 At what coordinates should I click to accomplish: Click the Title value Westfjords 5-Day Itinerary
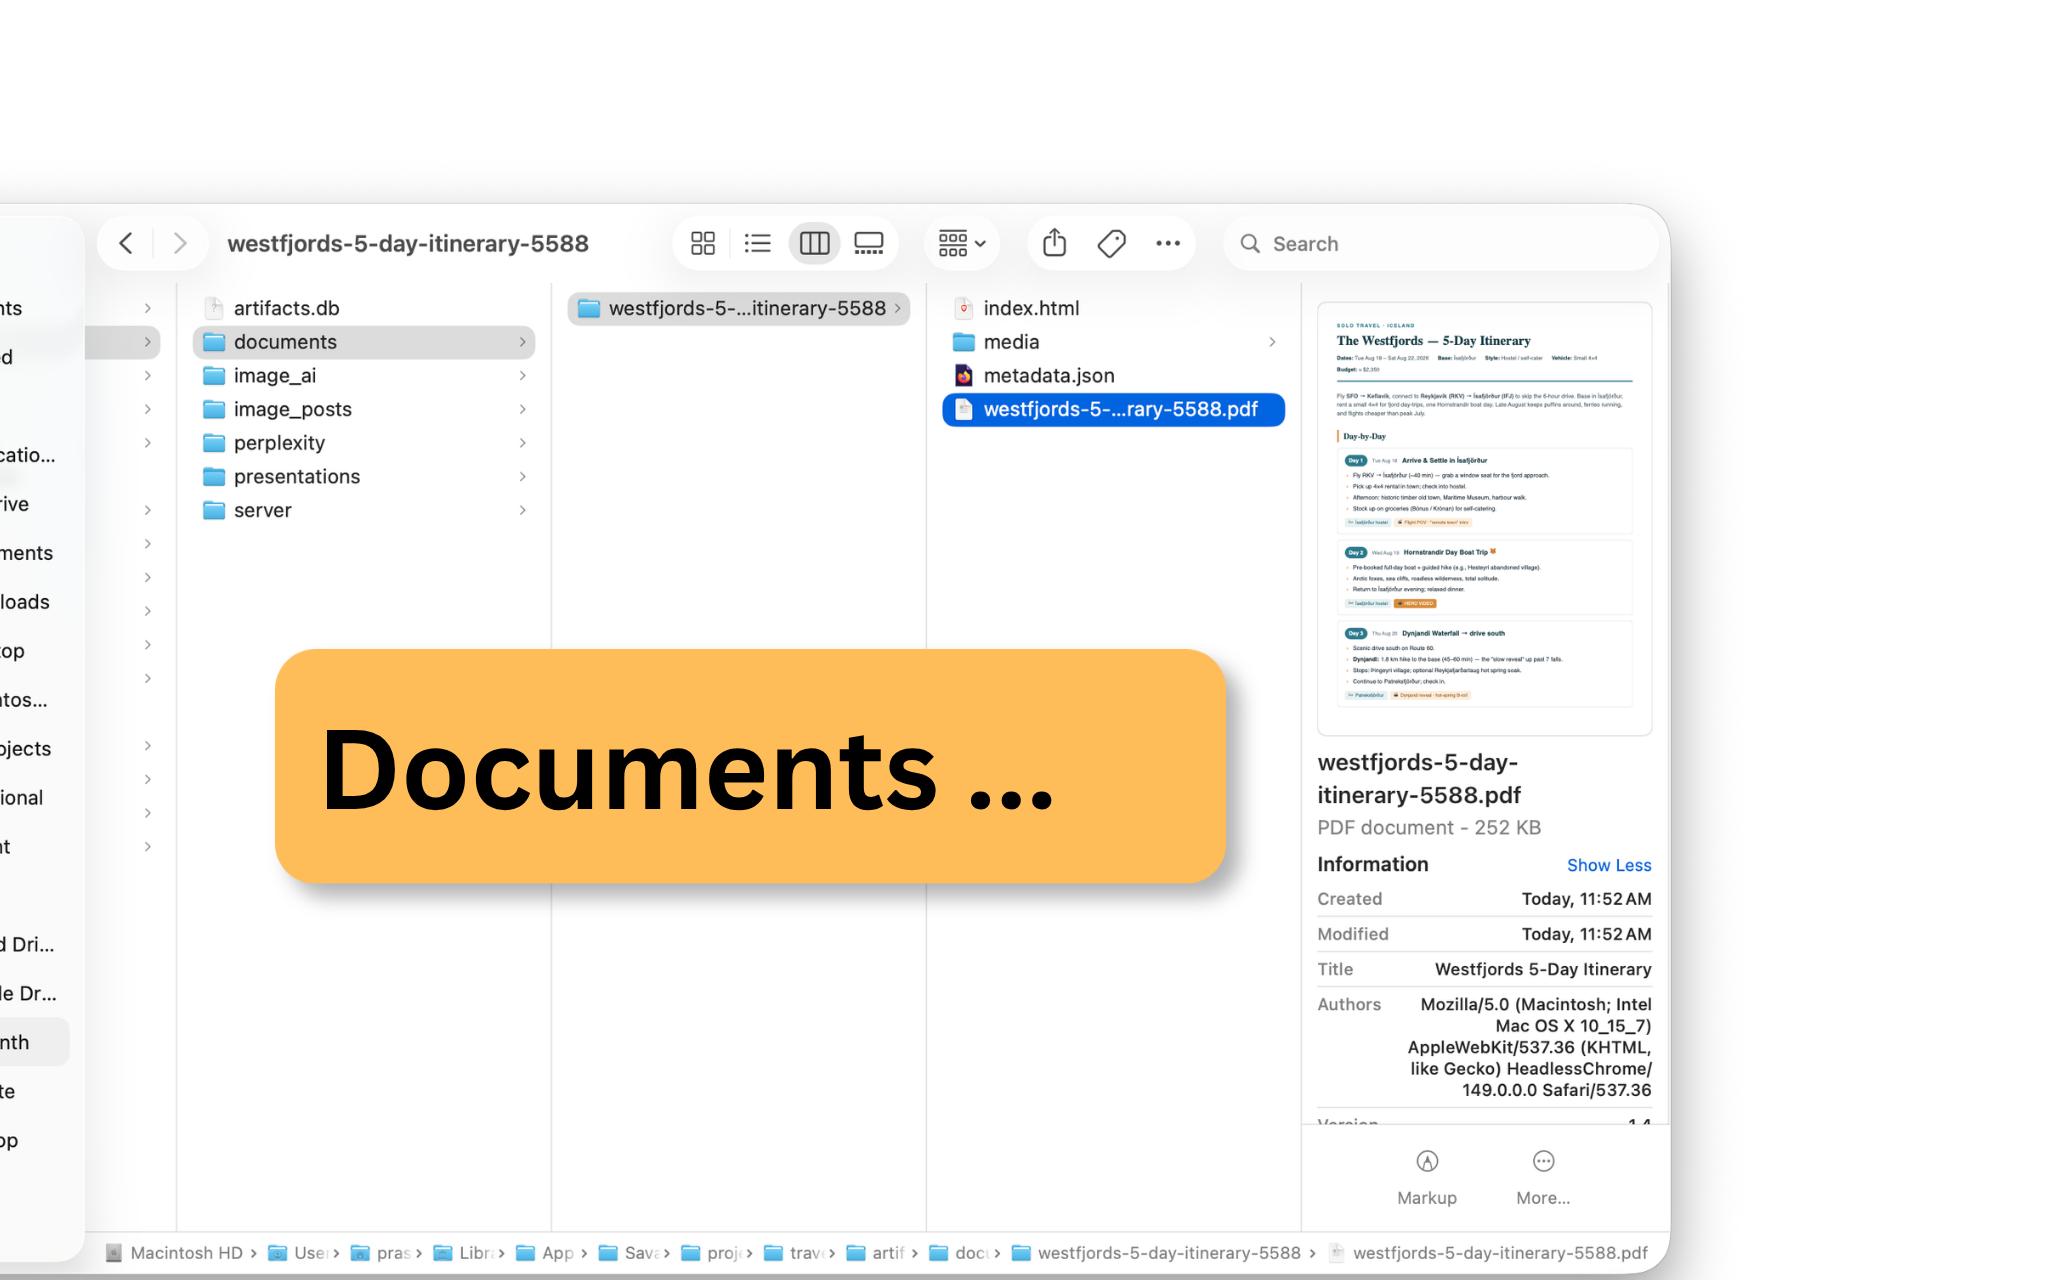point(1542,969)
